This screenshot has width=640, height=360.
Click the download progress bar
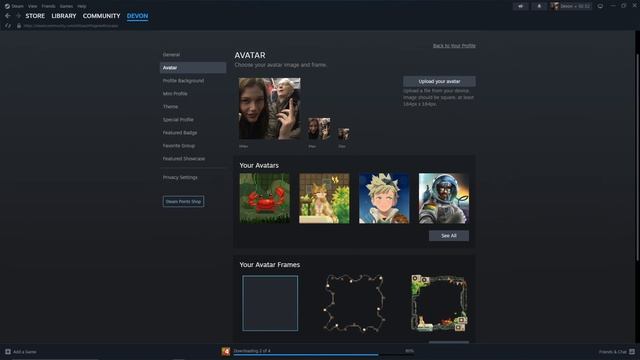[x=324, y=355]
